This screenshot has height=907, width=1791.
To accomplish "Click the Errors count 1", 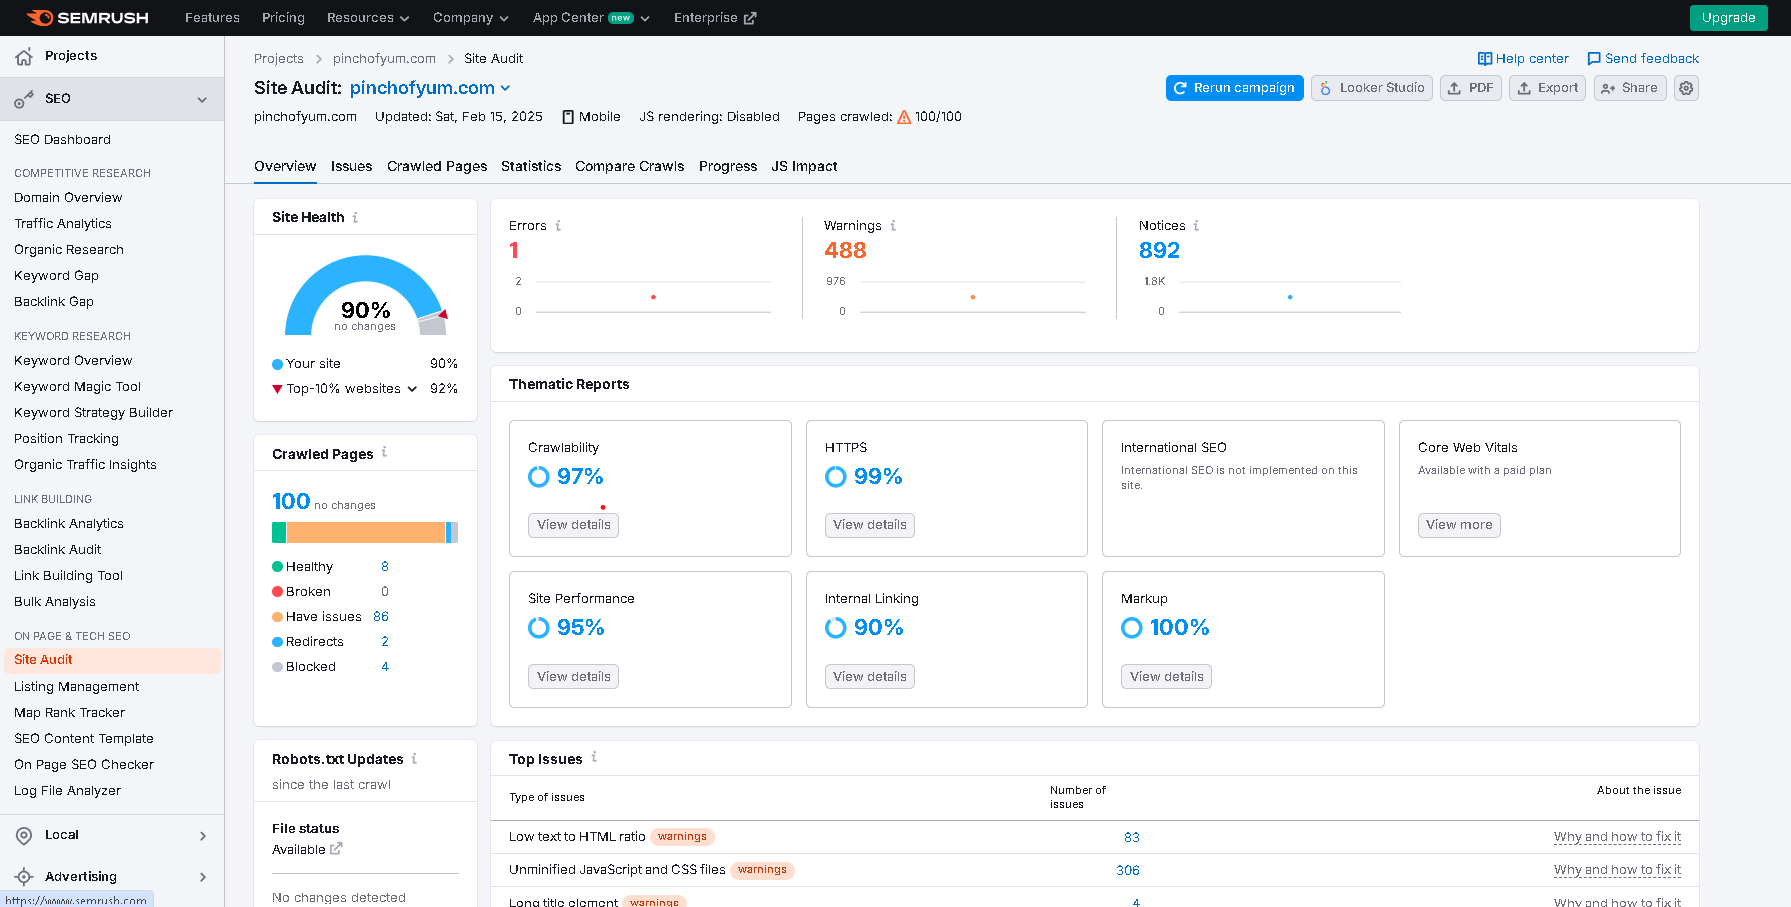I will click(x=514, y=251).
